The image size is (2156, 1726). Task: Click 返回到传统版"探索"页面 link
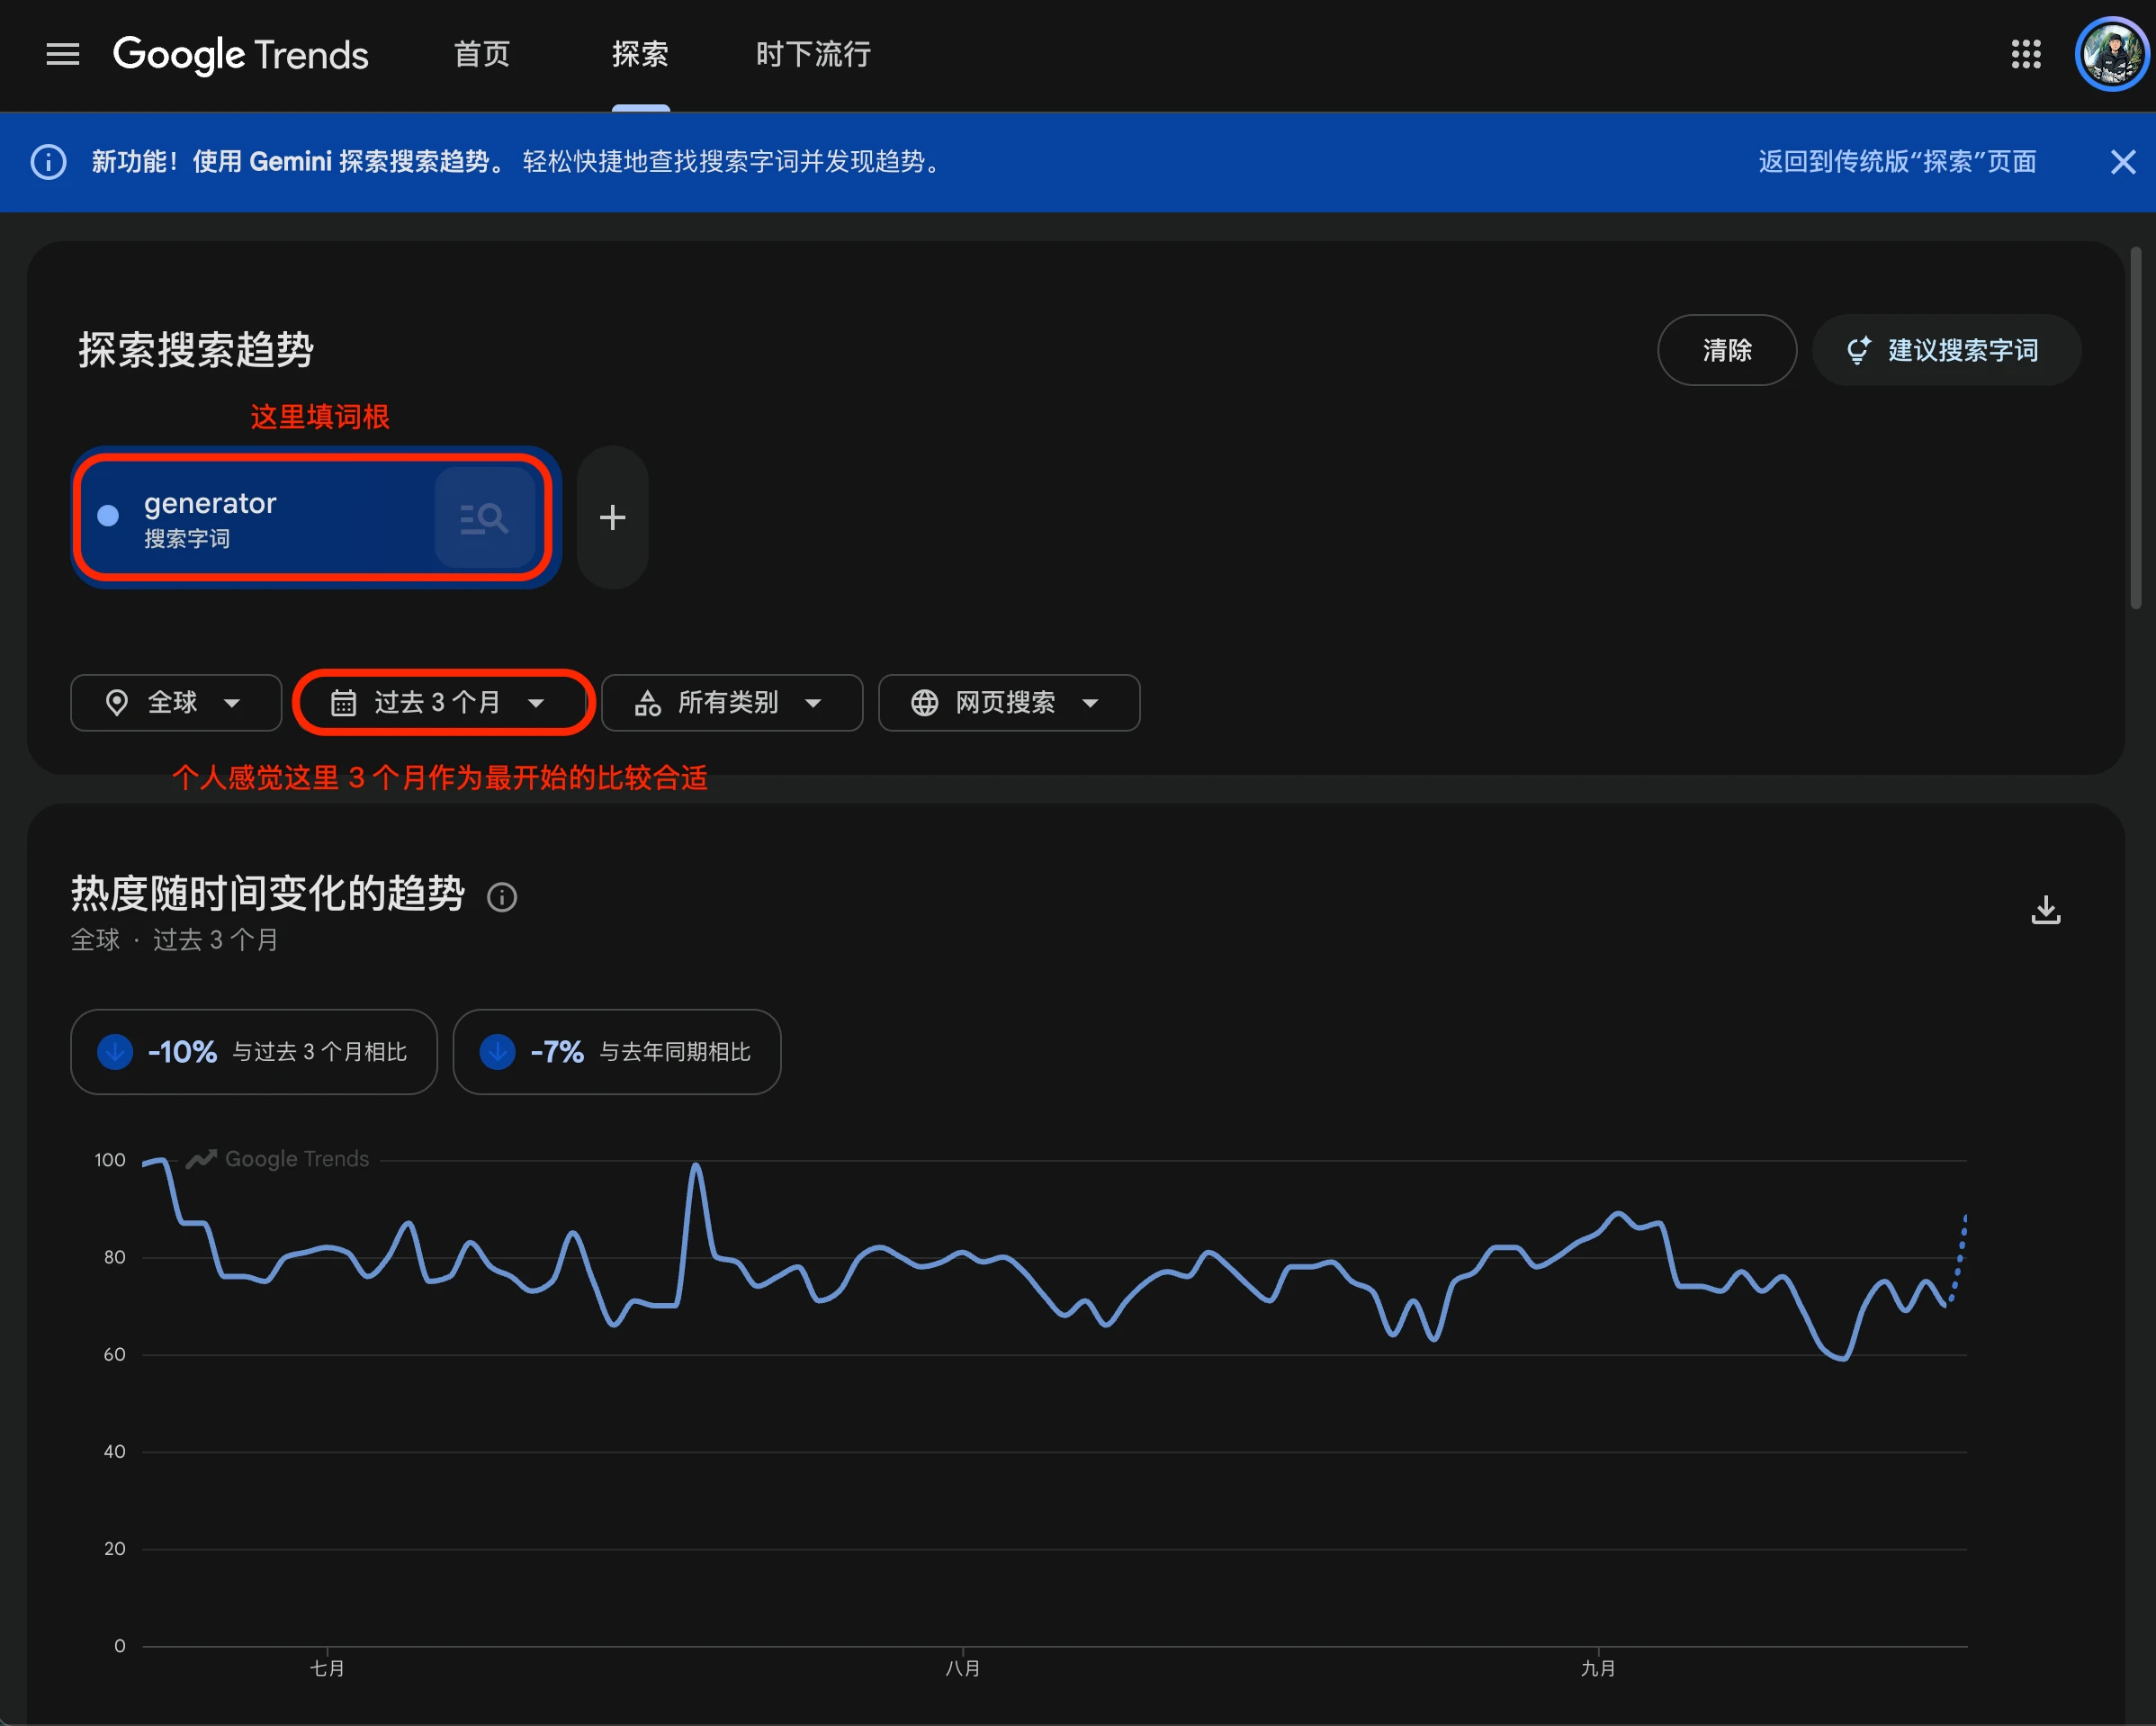point(1897,162)
